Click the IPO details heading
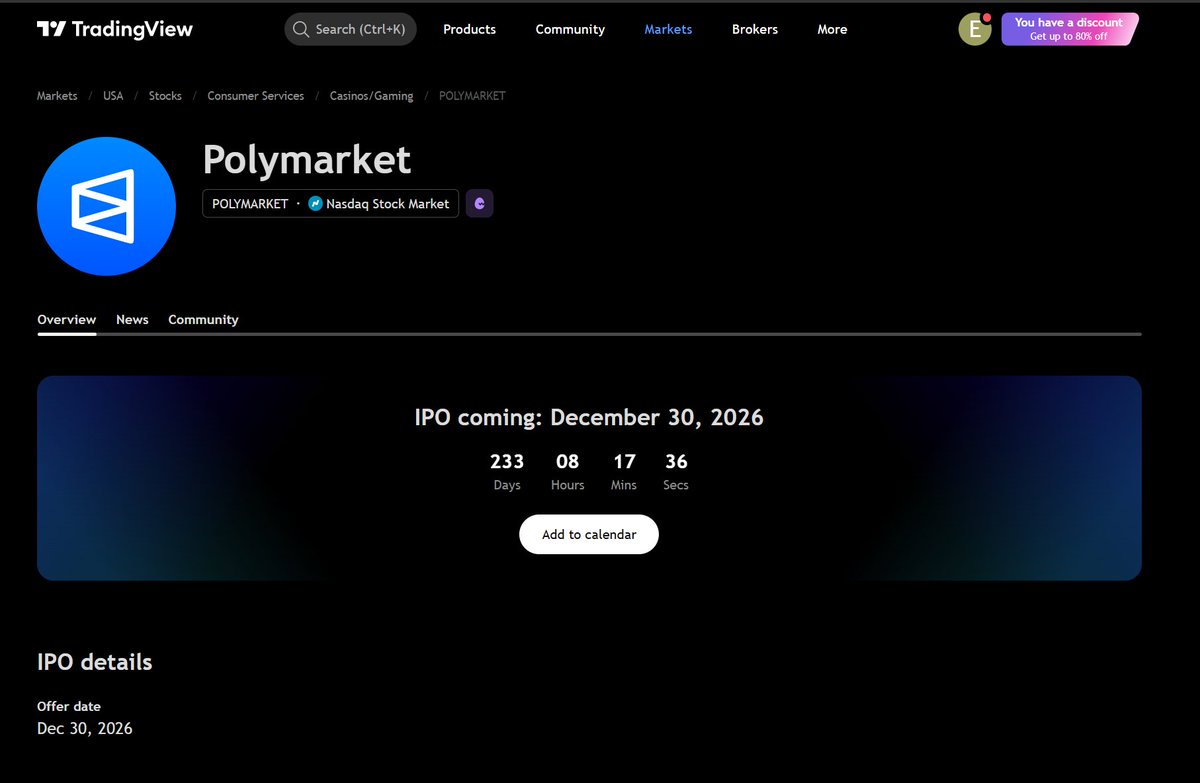Viewport: 1200px width, 783px height. (x=95, y=662)
